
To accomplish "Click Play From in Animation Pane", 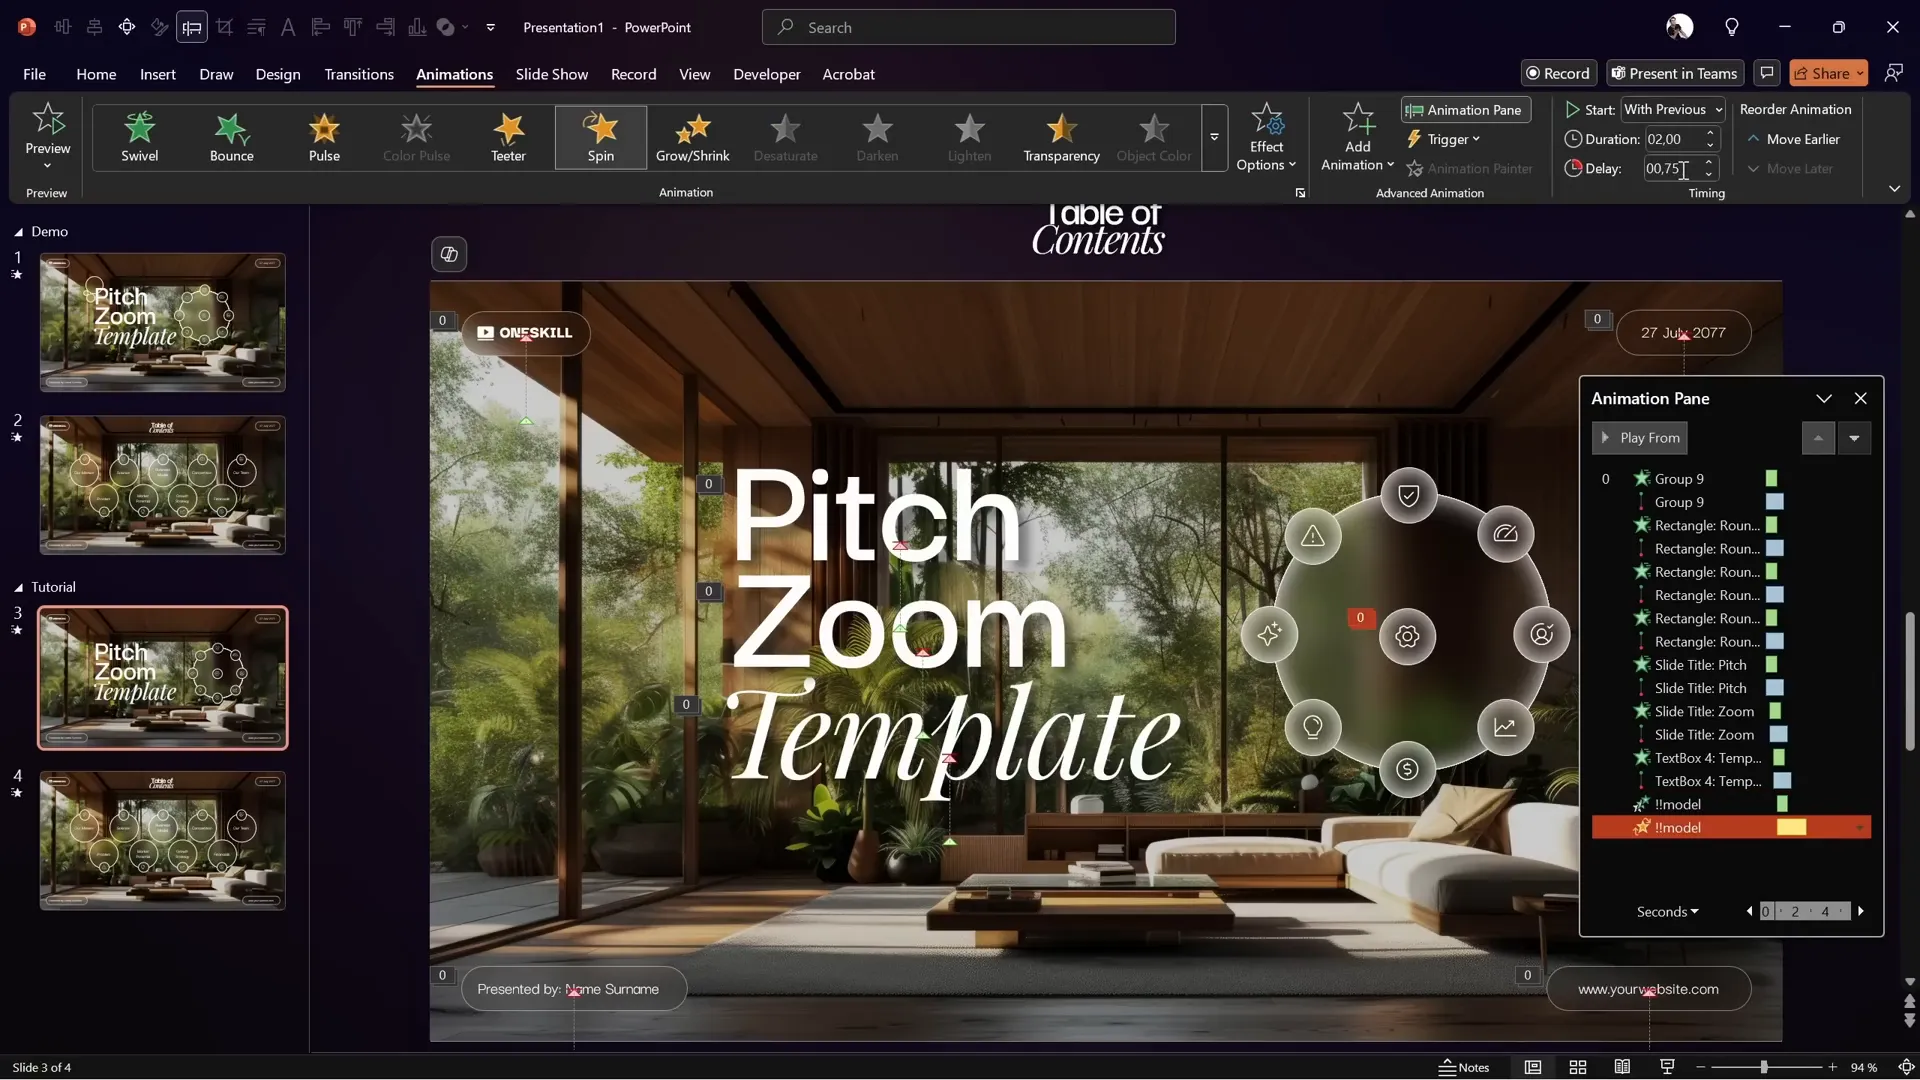I will (1640, 438).
